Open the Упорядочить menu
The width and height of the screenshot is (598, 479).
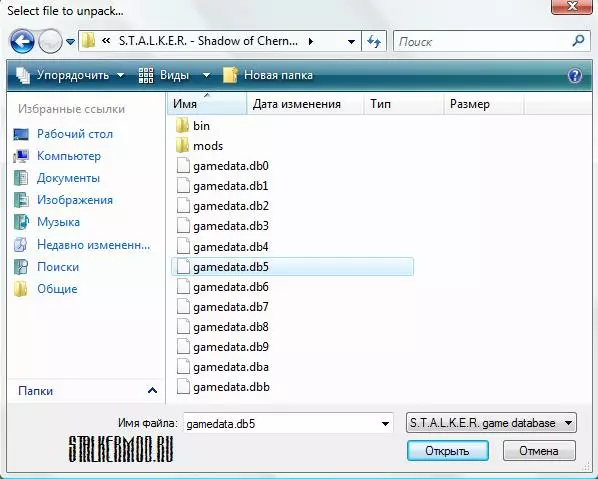[70, 75]
